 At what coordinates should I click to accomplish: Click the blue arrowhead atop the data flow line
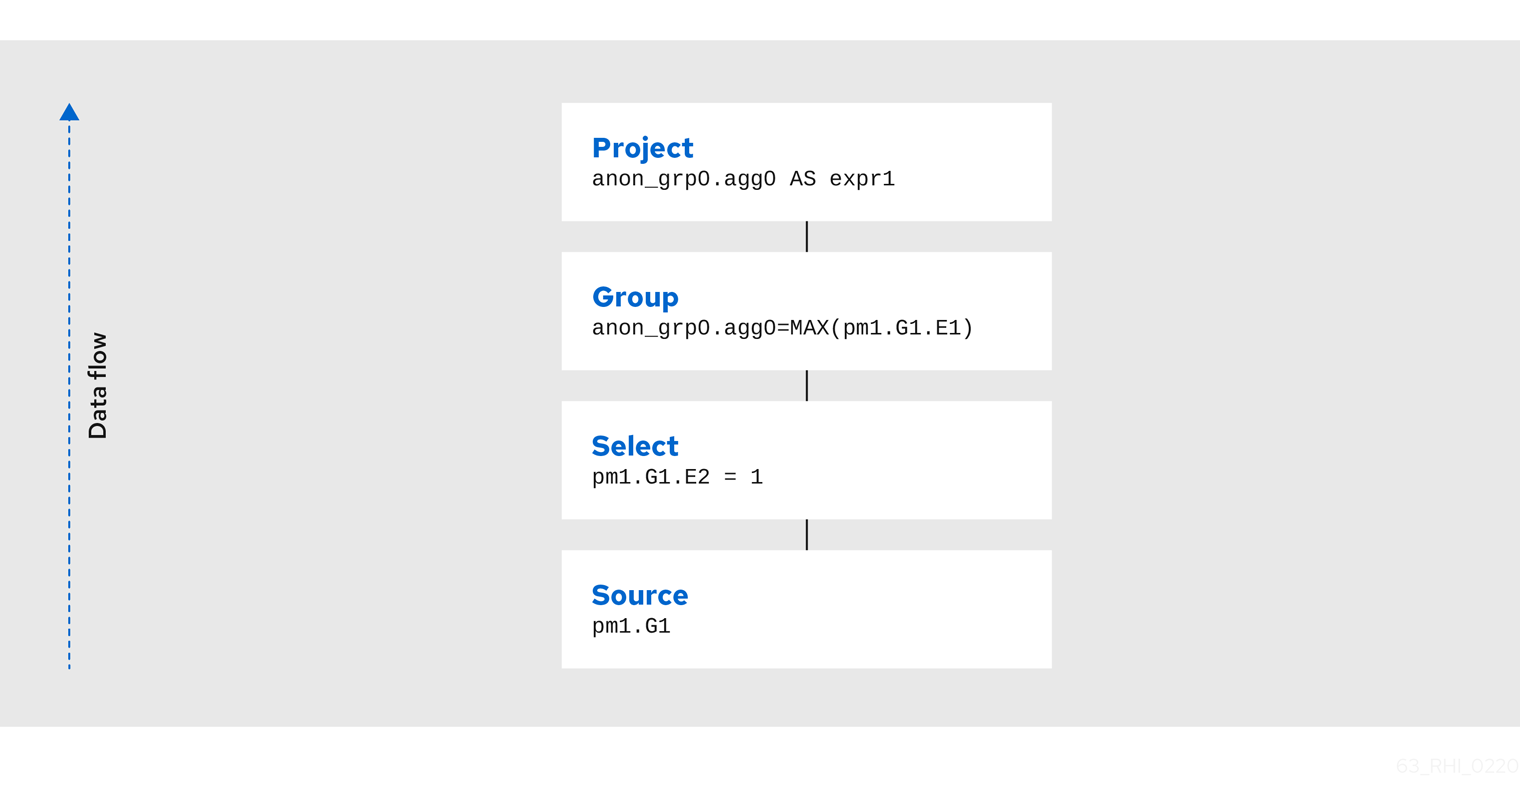[x=69, y=112]
